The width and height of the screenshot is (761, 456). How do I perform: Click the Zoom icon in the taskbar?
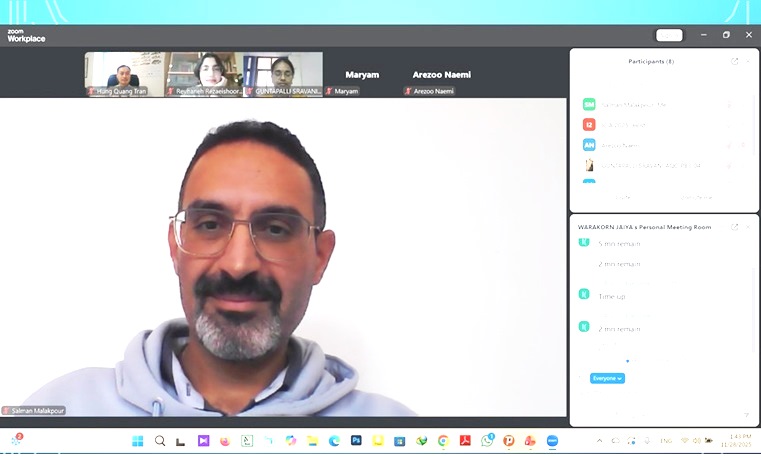click(x=552, y=440)
